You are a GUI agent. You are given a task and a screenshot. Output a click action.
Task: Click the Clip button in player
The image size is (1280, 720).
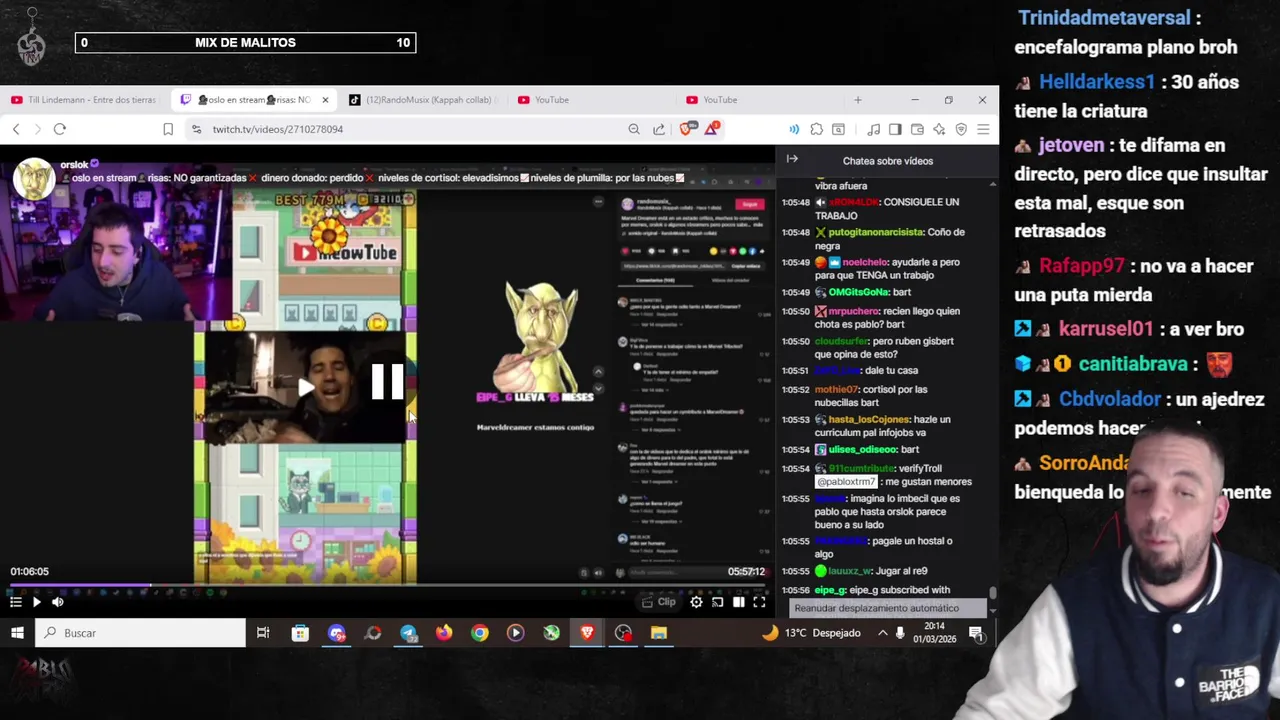(x=659, y=602)
